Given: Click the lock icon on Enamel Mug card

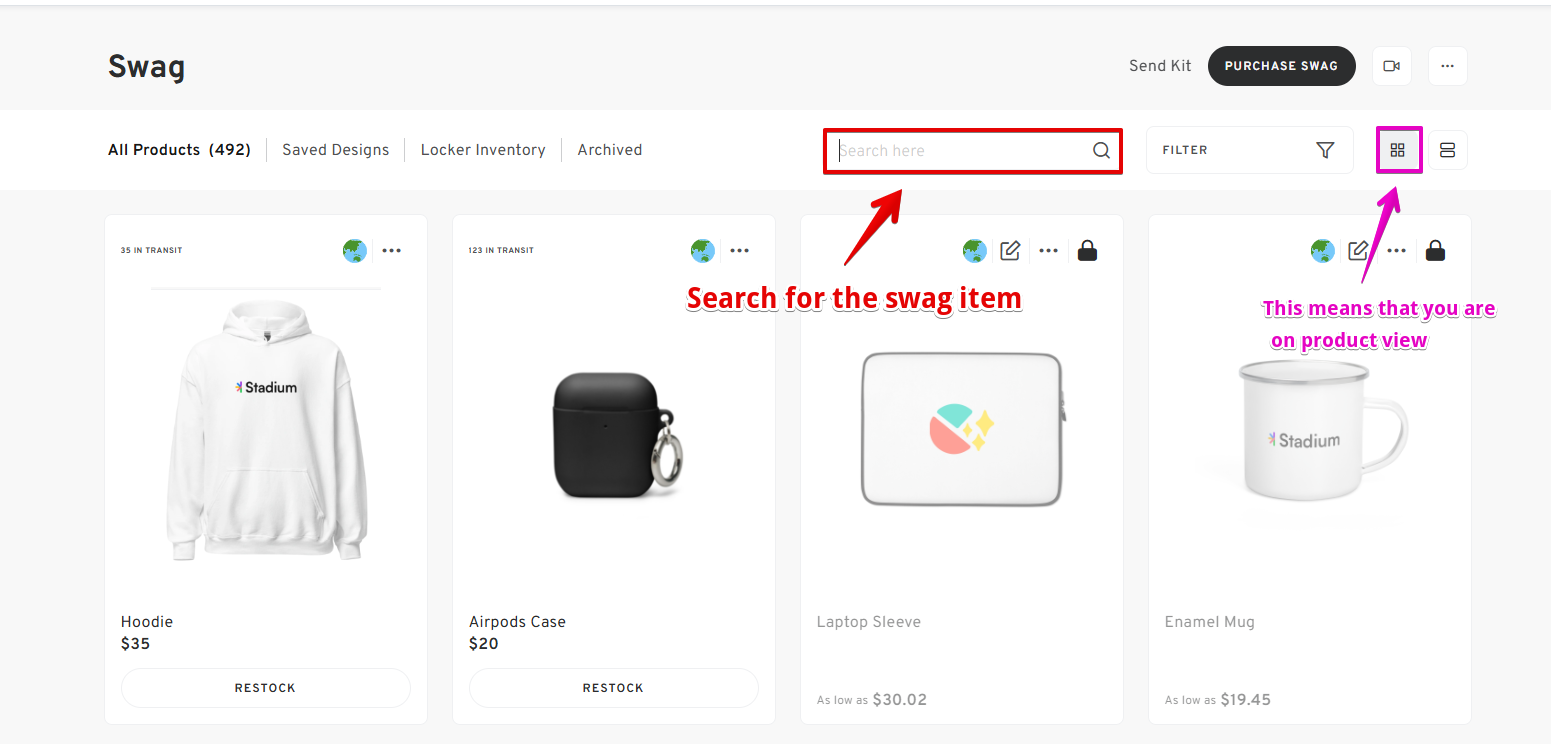Looking at the screenshot, I should 1435,251.
